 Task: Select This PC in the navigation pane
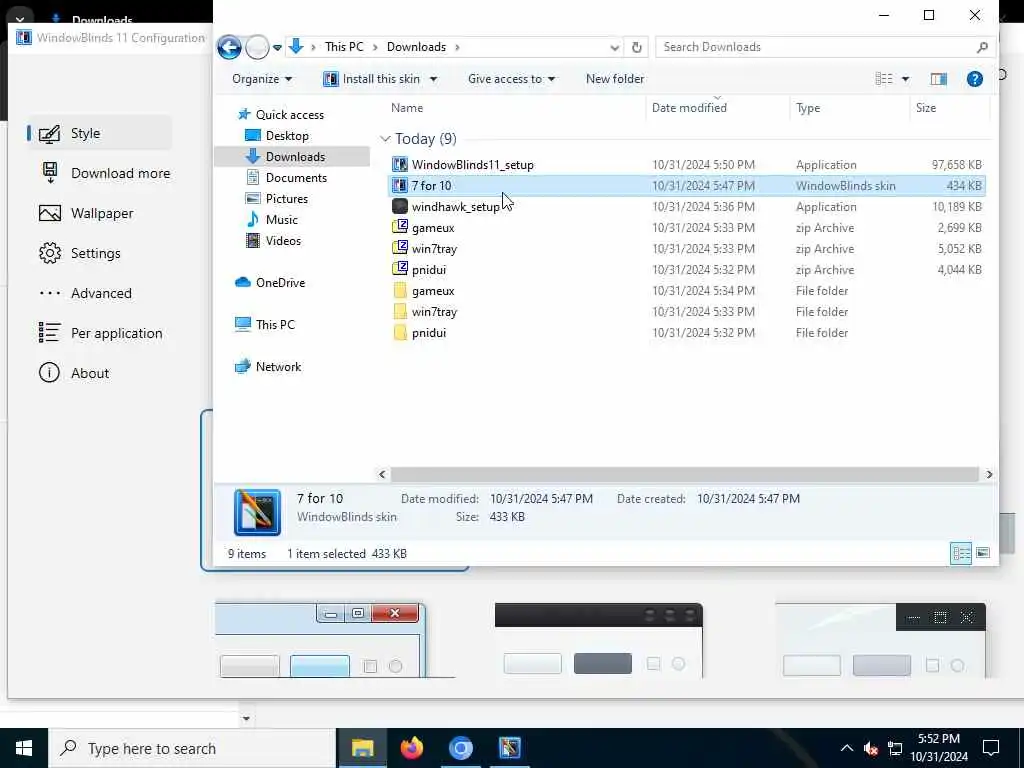(275, 325)
